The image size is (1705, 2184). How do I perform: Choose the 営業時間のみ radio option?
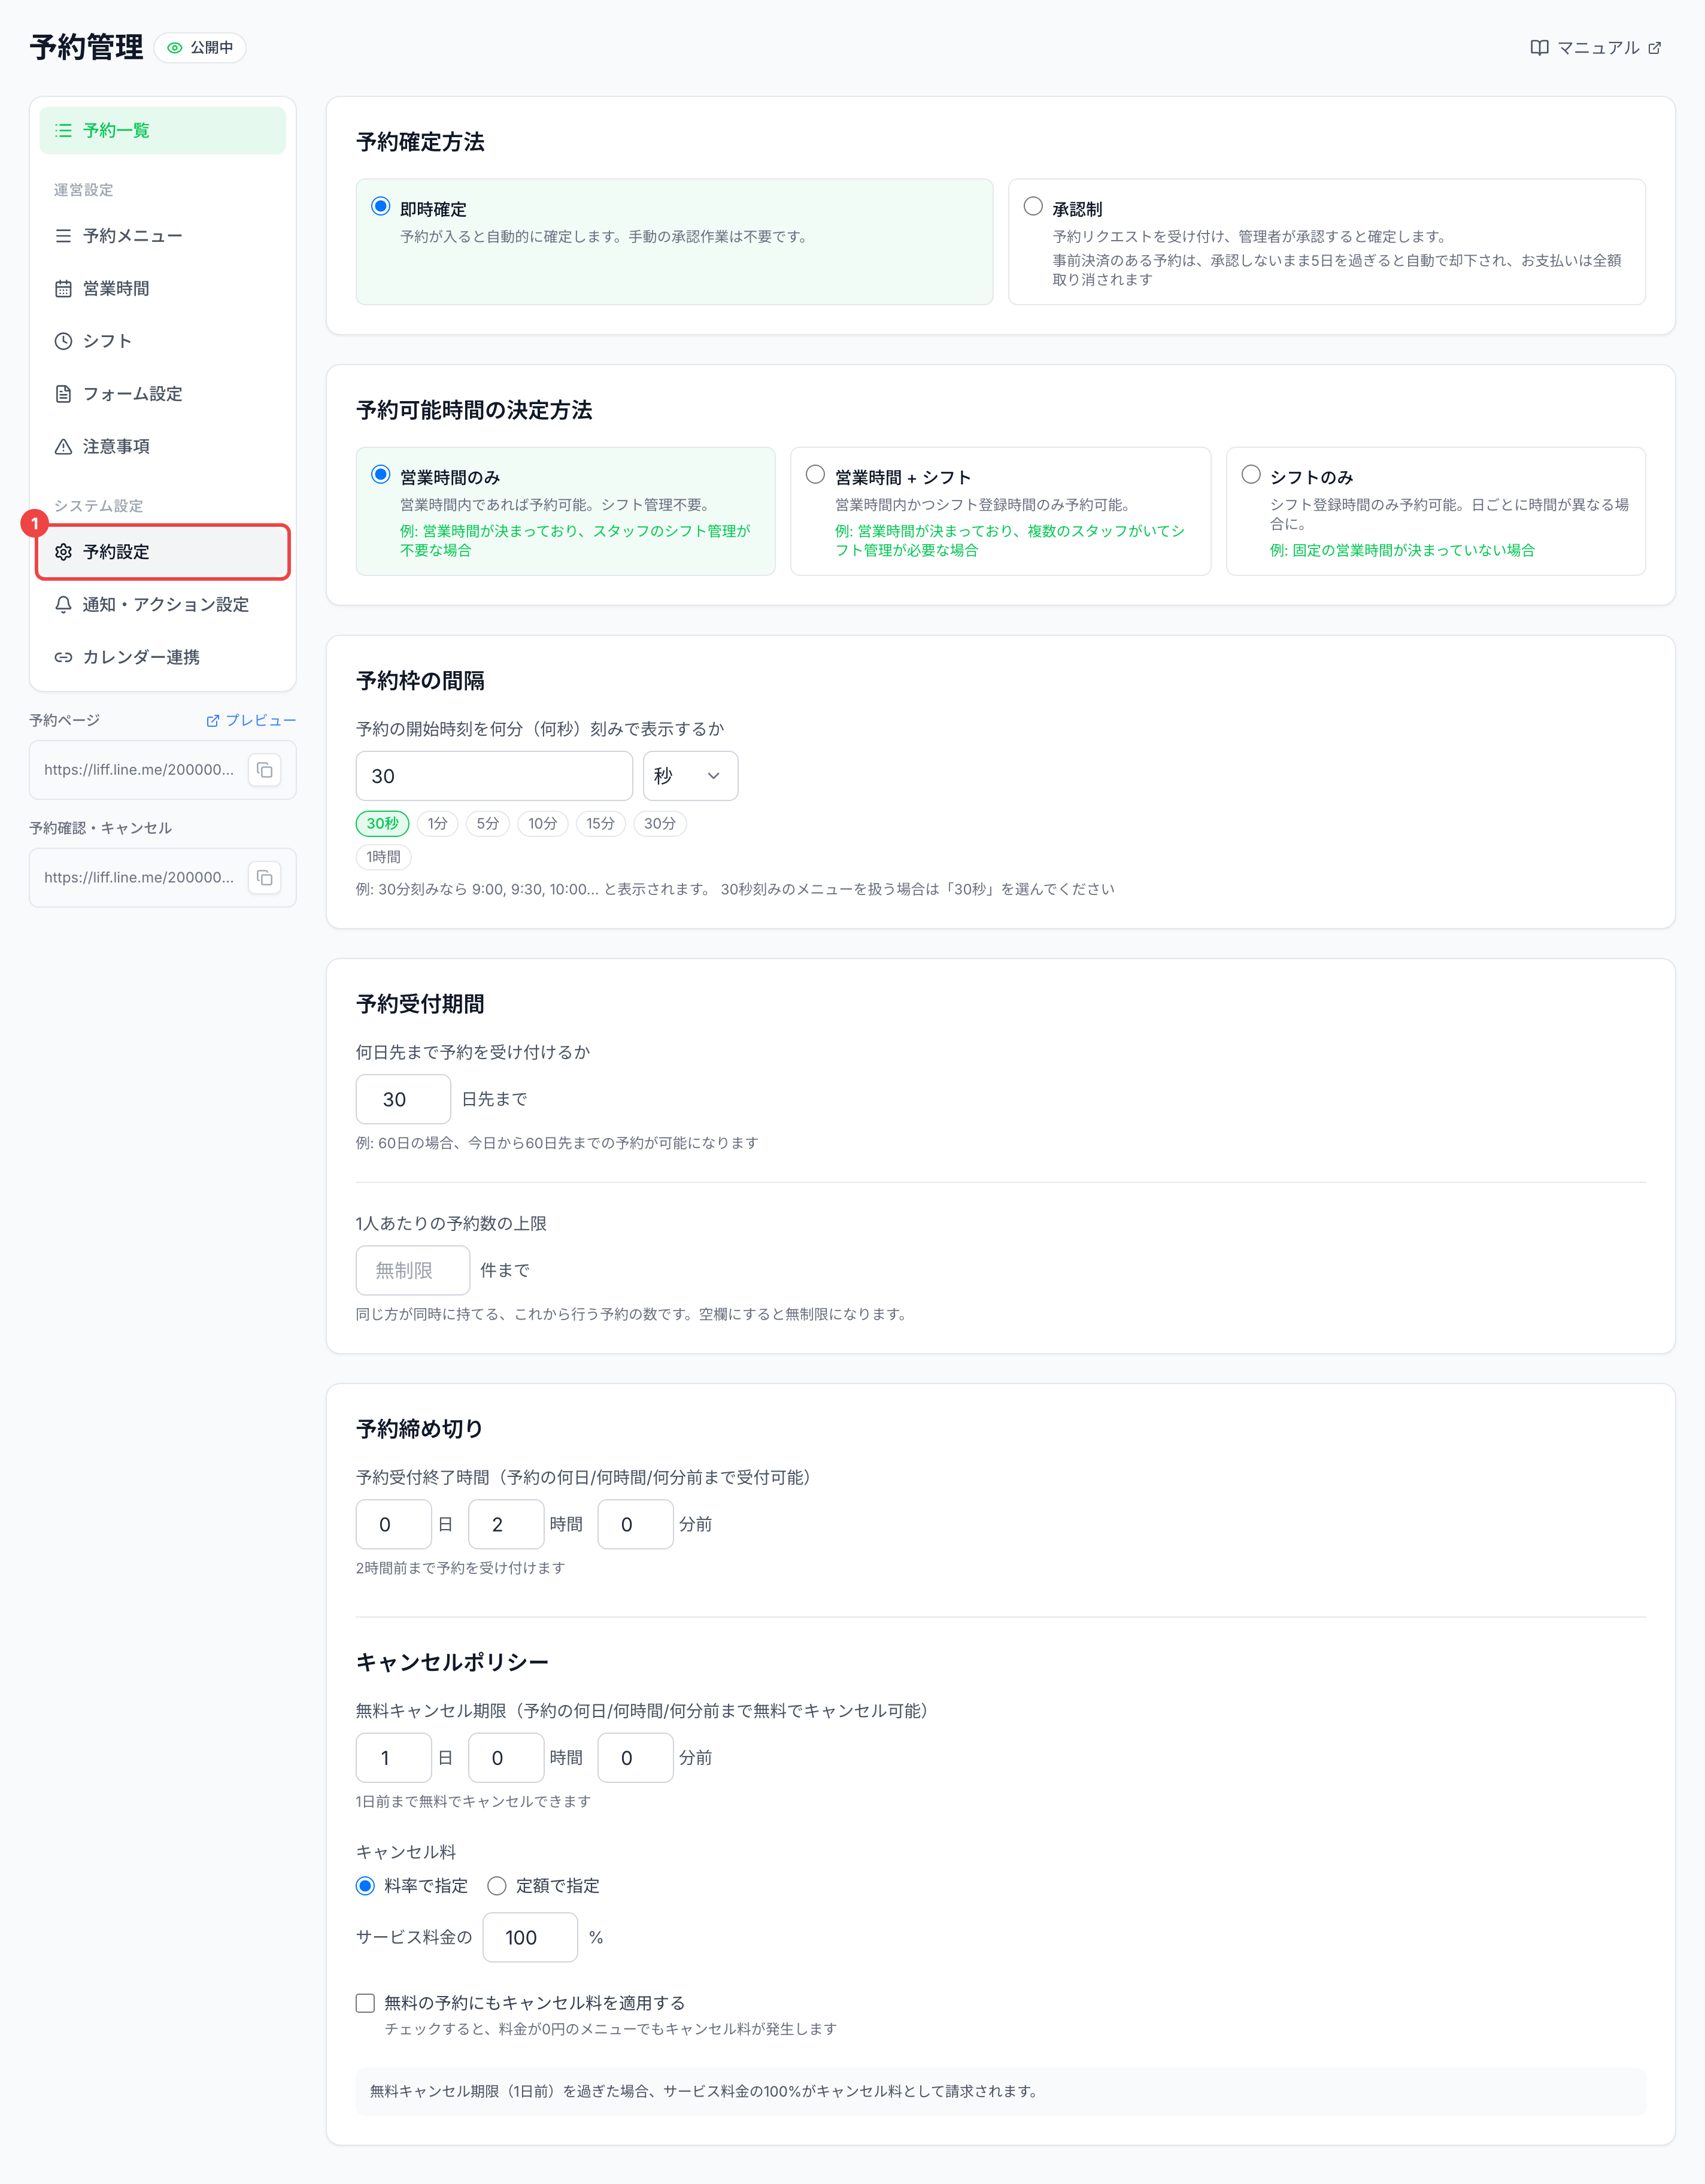pos(381,475)
